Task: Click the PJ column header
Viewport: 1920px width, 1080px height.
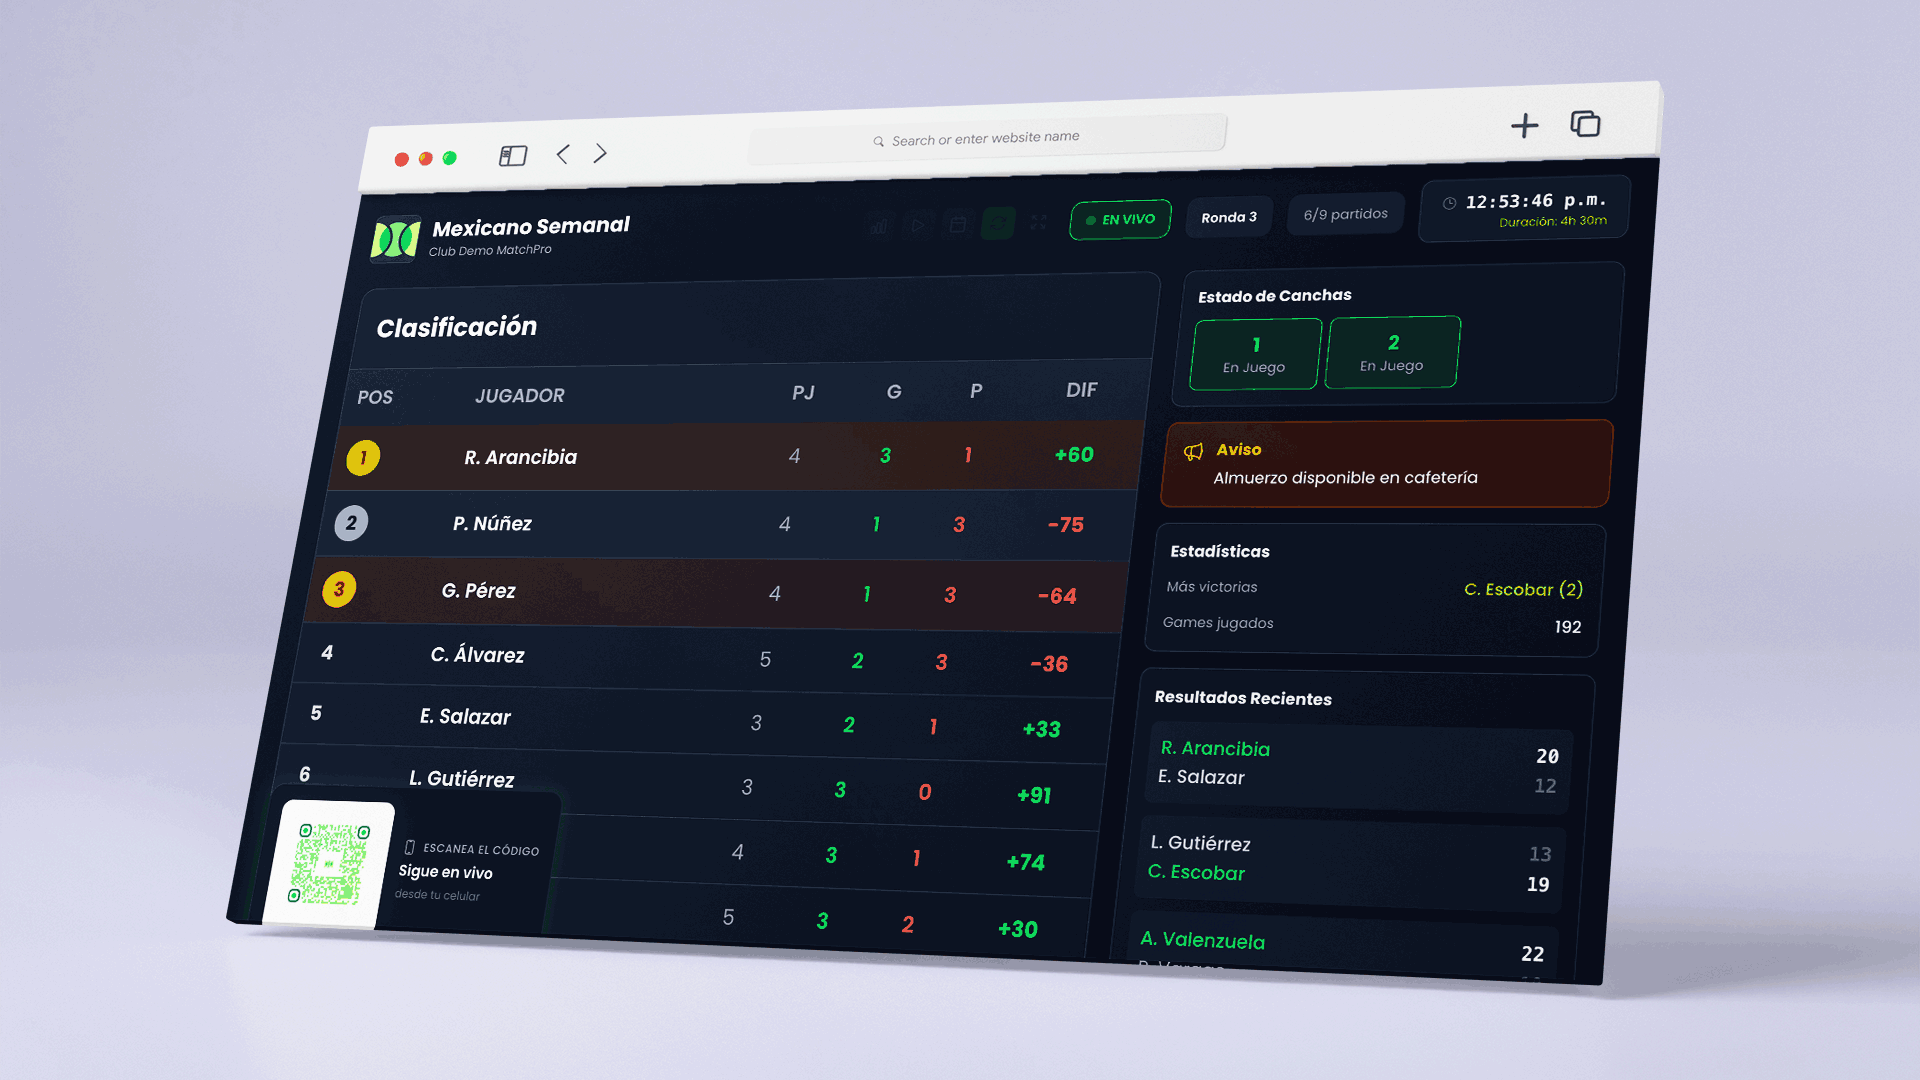Action: [803, 393]
